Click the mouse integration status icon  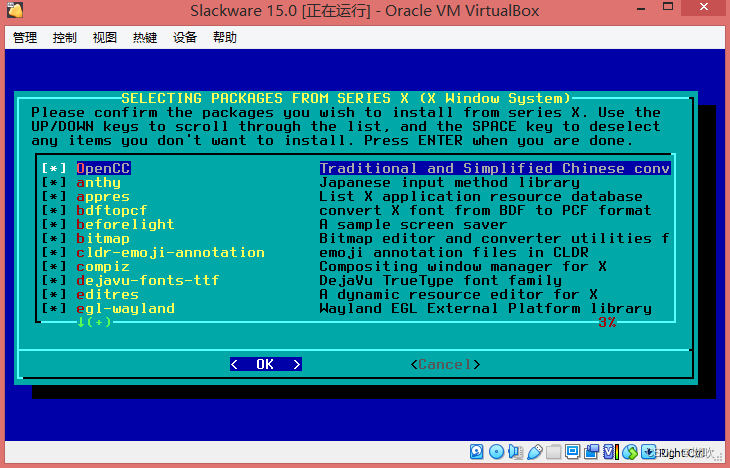pyautogui.click(x=629, y=452)
